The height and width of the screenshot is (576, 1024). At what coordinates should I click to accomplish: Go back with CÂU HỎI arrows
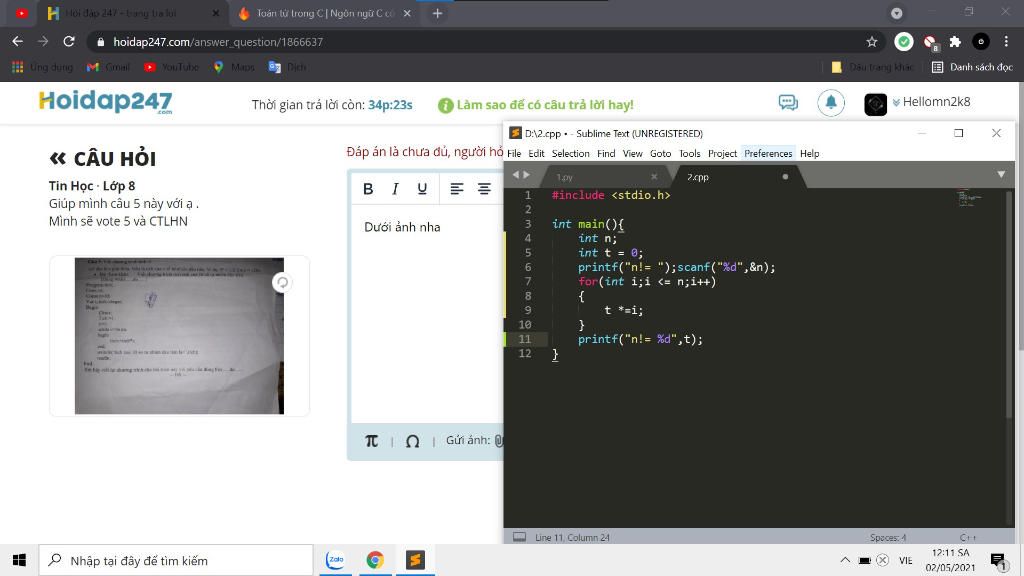point(57,159)
